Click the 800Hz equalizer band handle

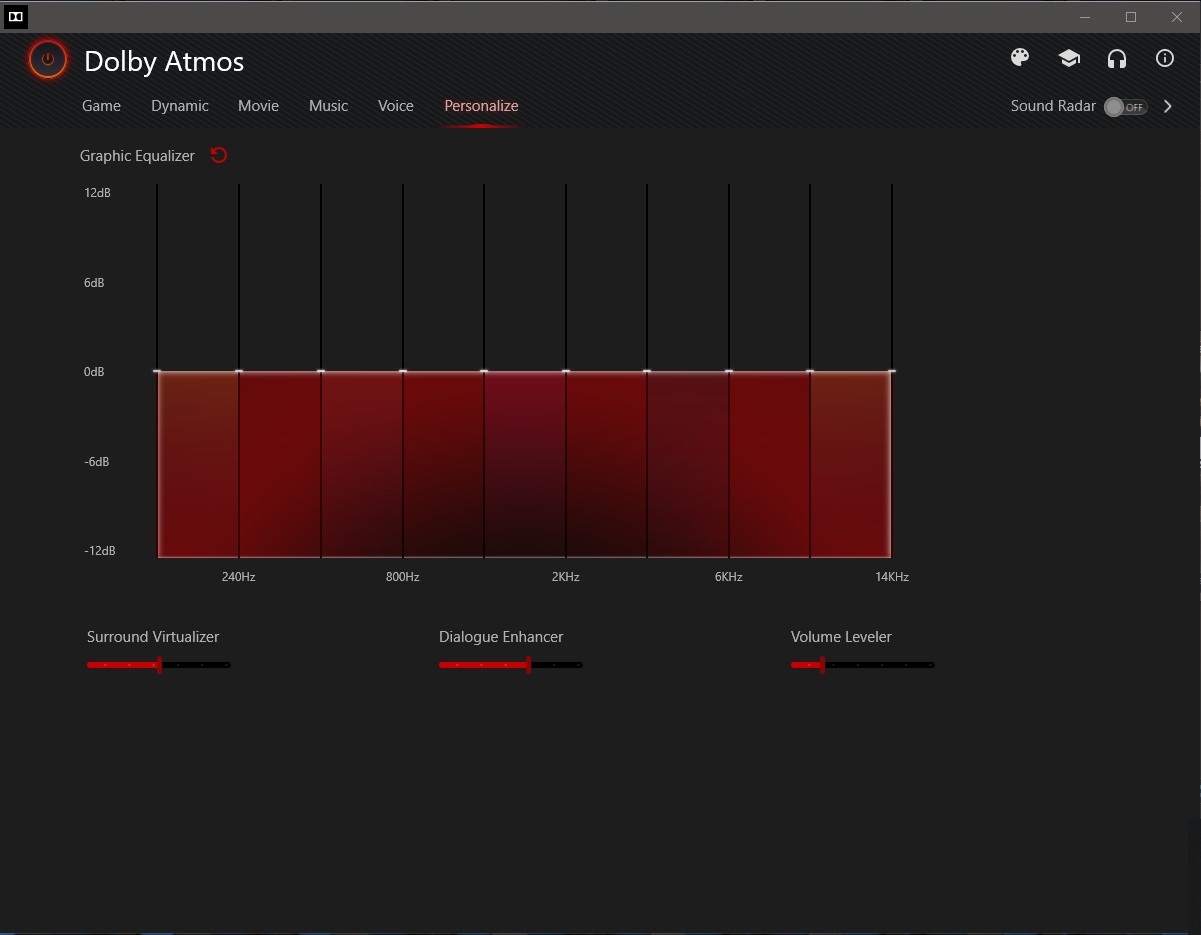403,371
